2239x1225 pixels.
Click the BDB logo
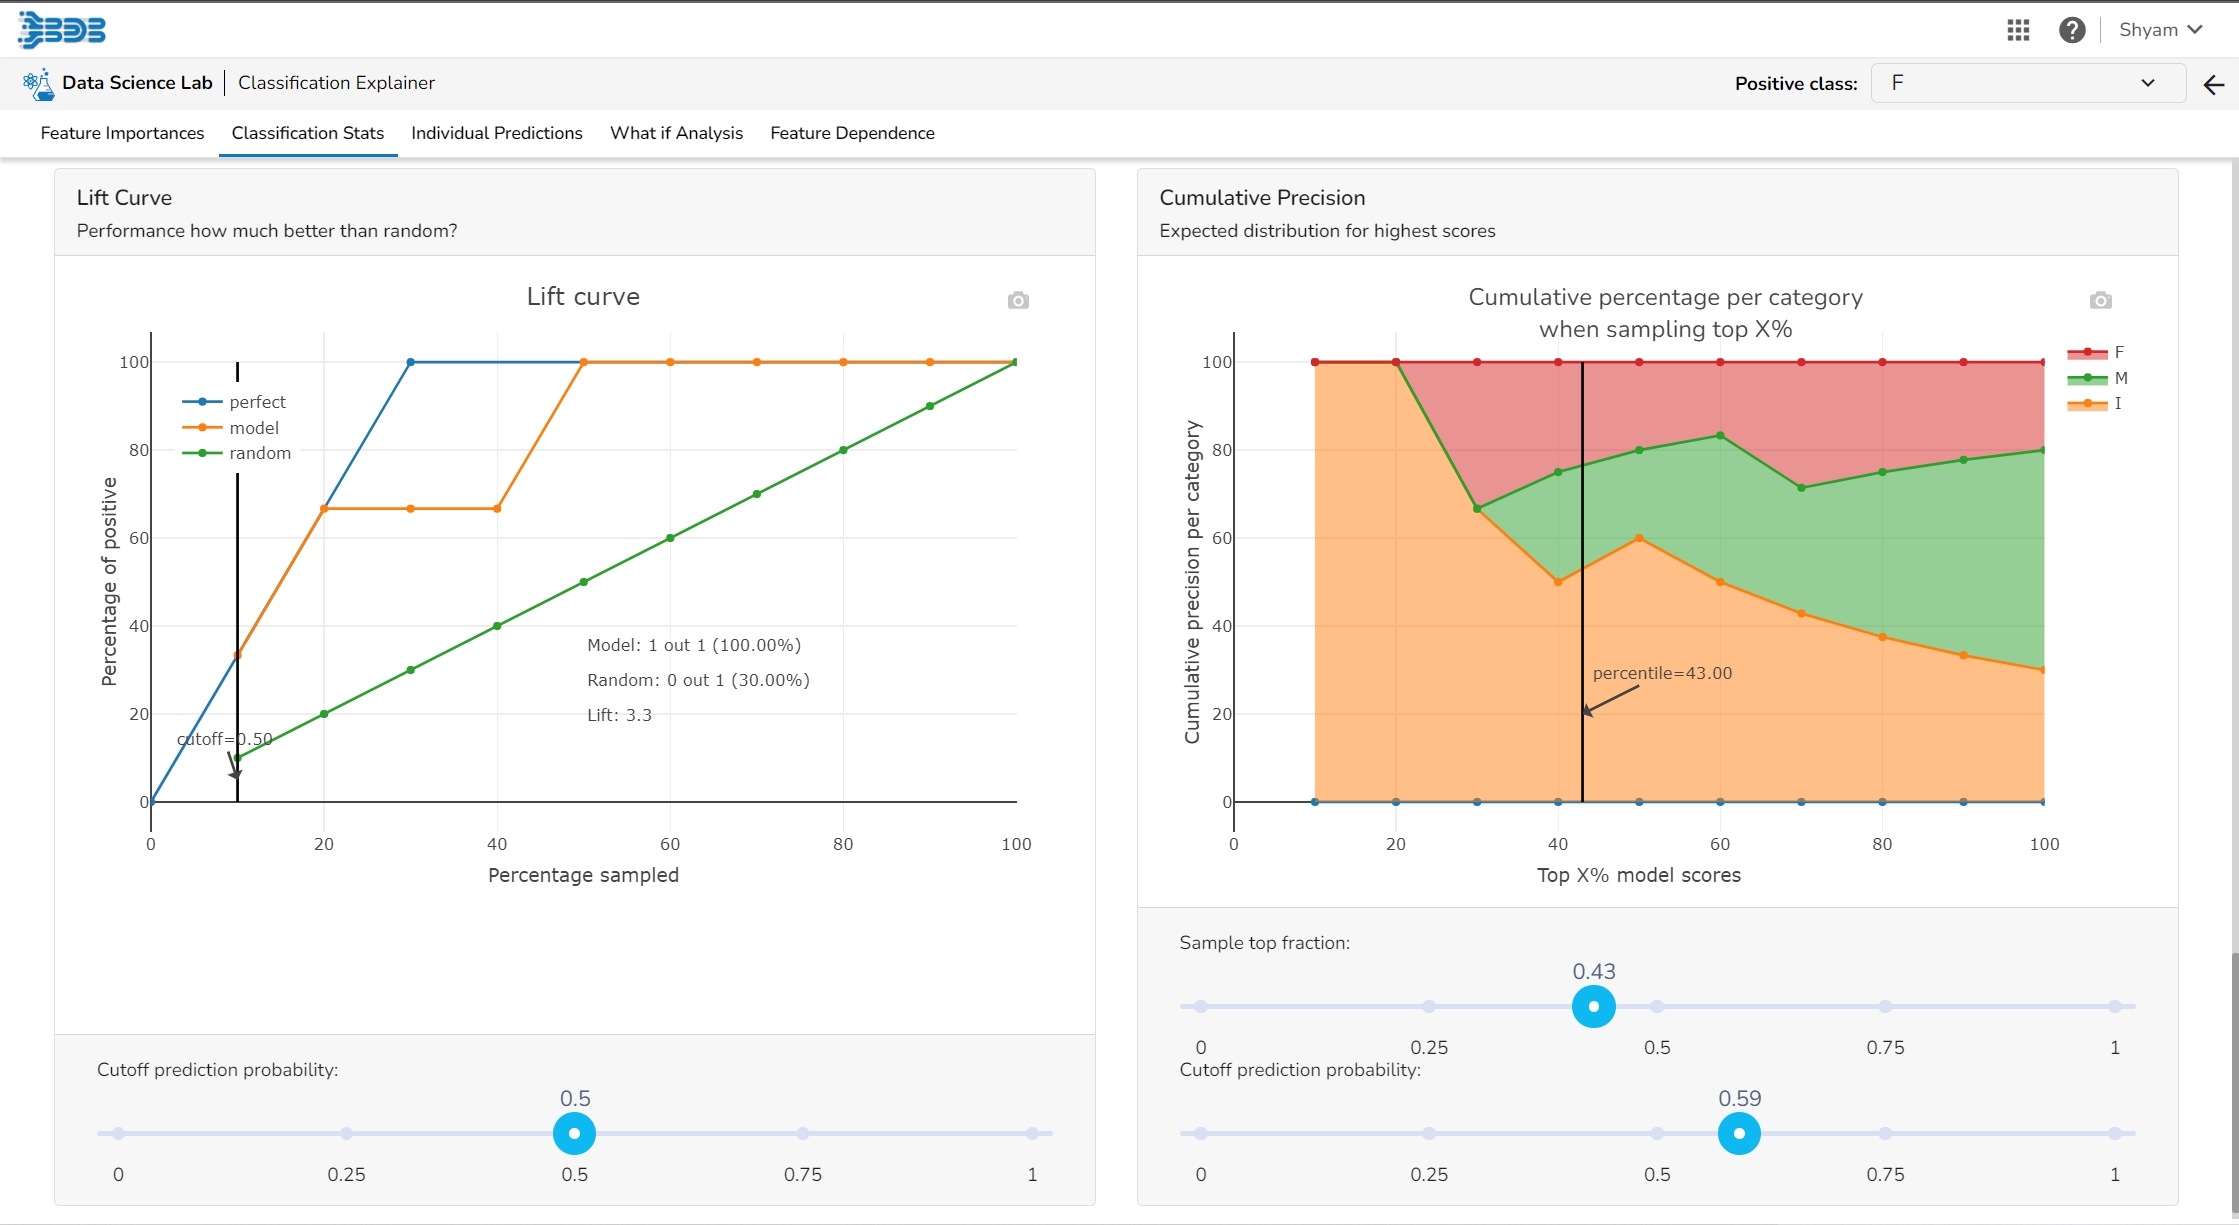[62, 30]
